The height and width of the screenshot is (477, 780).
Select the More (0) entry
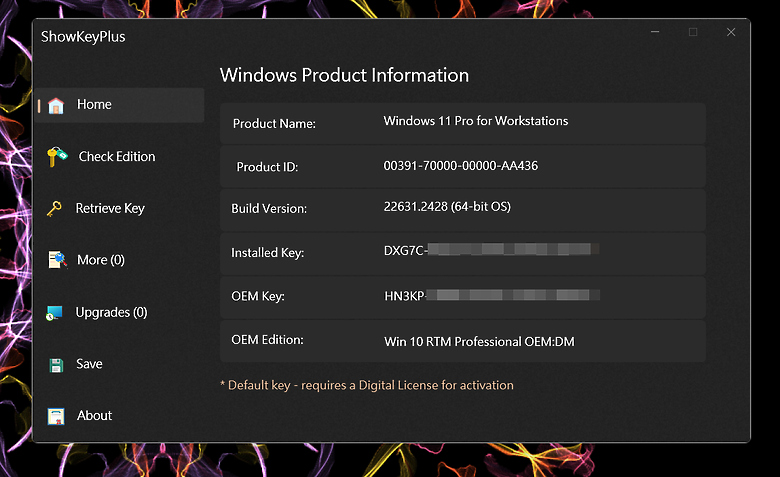[x=101, y=260]
